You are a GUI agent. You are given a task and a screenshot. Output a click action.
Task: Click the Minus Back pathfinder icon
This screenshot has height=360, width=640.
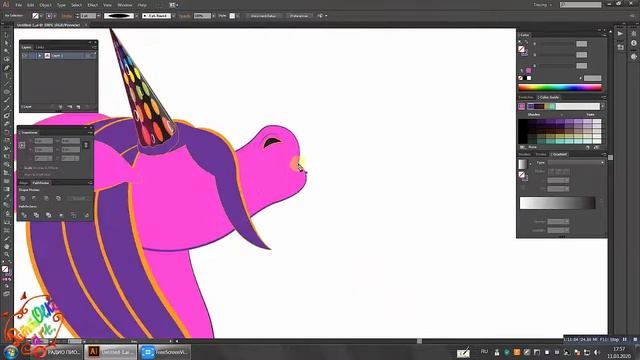point(87,215)
